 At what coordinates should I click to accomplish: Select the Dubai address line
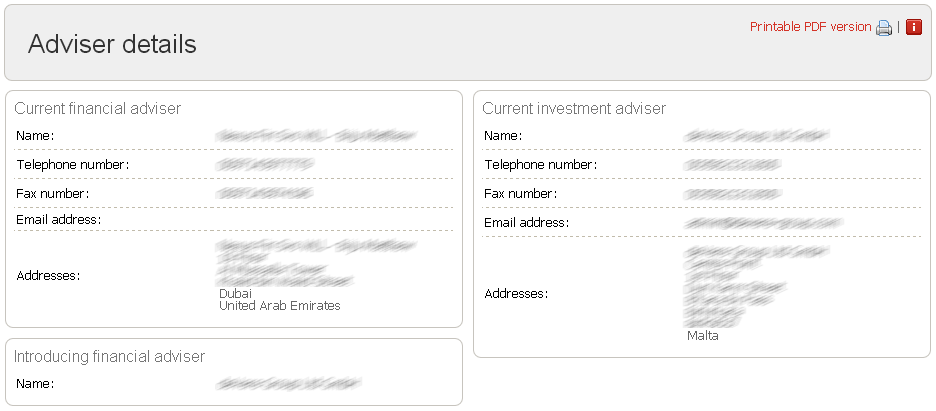coord(236,293)
